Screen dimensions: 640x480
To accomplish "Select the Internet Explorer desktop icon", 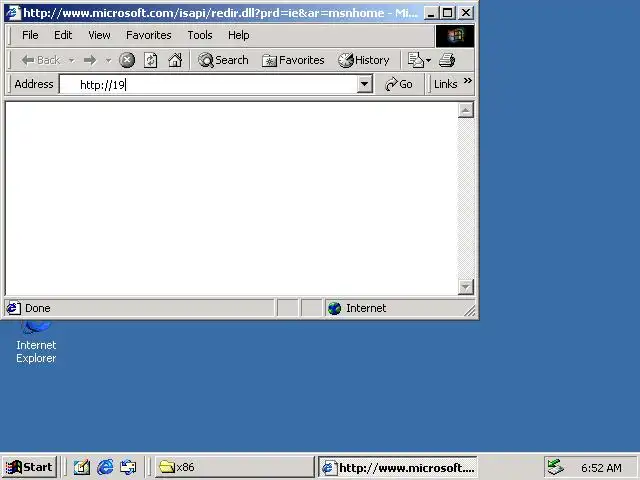I will [x=36, y=343].
